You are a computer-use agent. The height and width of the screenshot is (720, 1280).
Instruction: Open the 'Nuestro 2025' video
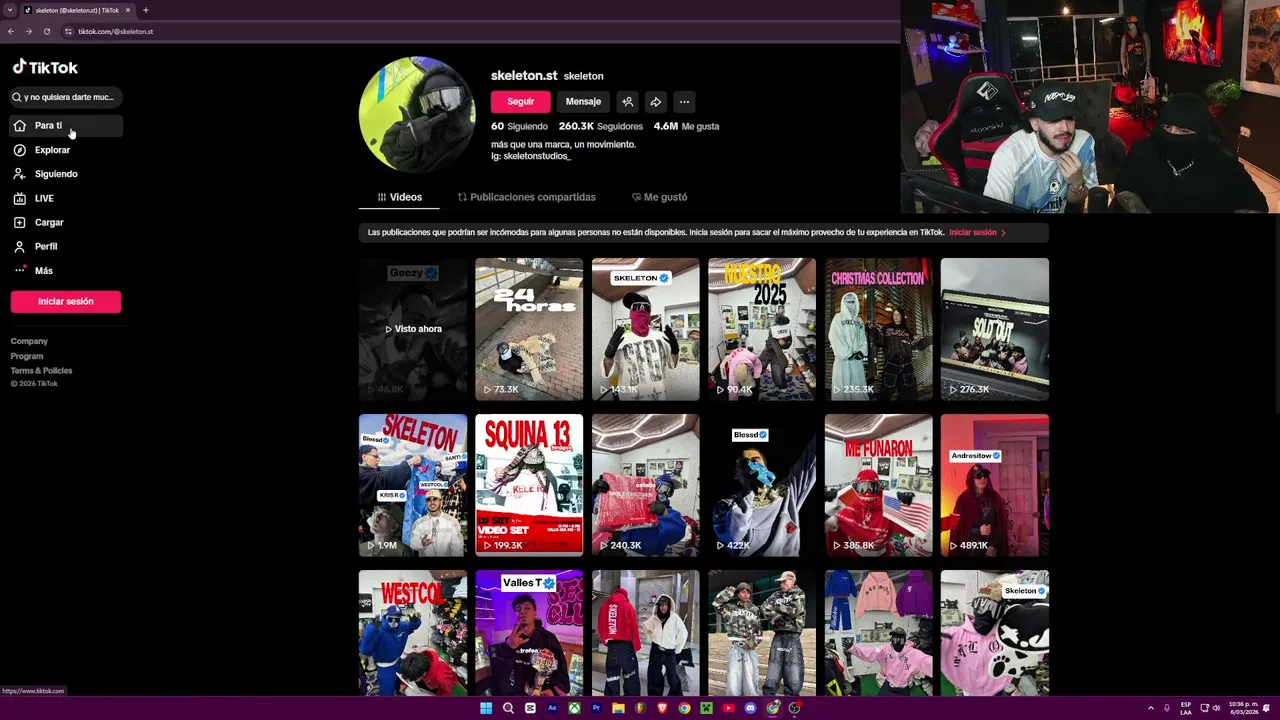click(762, 329)
